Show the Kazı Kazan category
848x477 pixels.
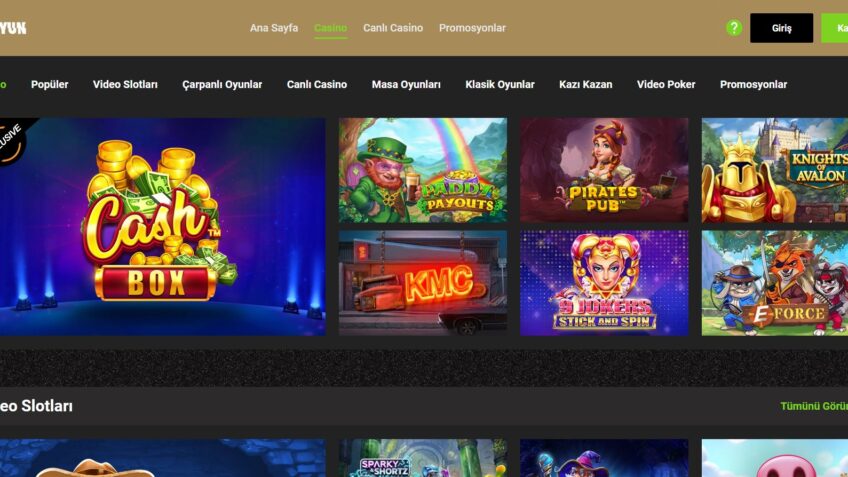click(586, 84)
